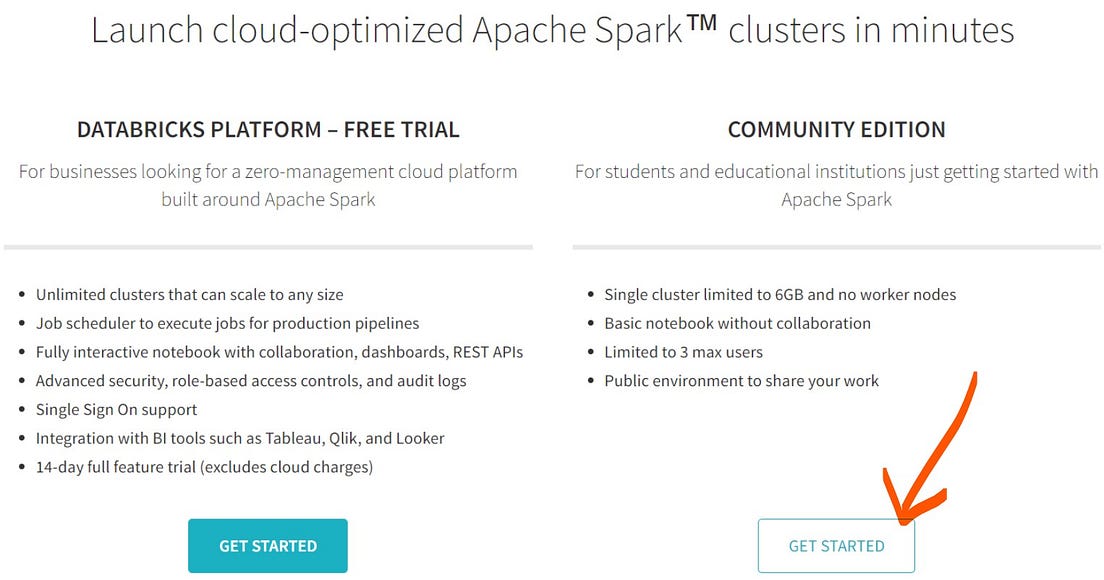Select the COMMUNITY EDITION heading
The width and height of the screenshot is (1104, 580).
[x=836, y=129]
